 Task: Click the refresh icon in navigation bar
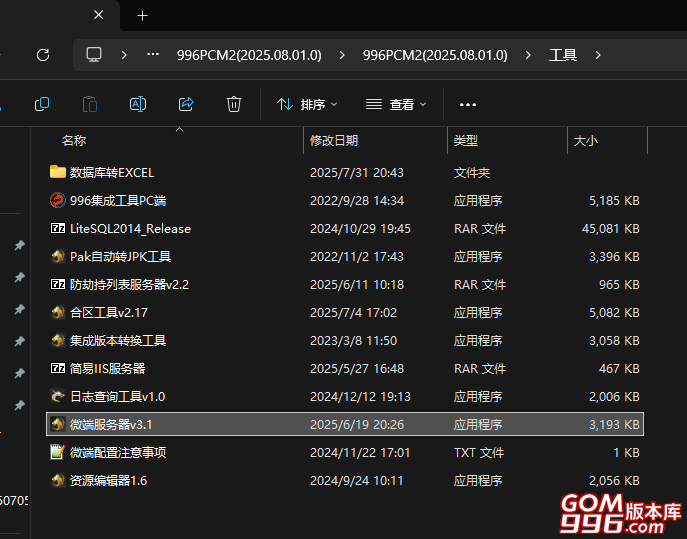(42, 55)
